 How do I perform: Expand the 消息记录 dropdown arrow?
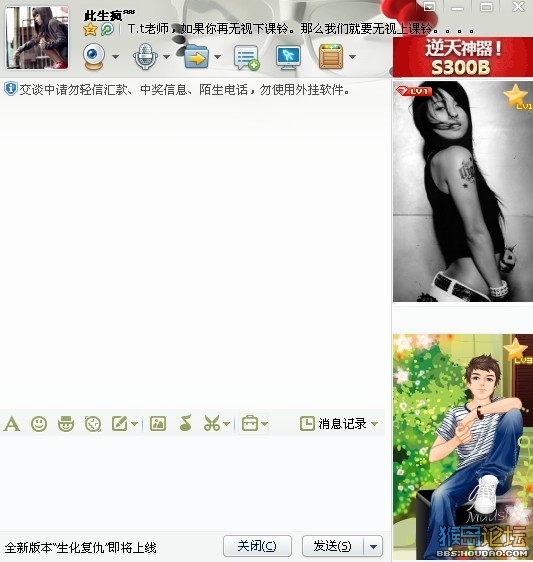tap(375, 424)
